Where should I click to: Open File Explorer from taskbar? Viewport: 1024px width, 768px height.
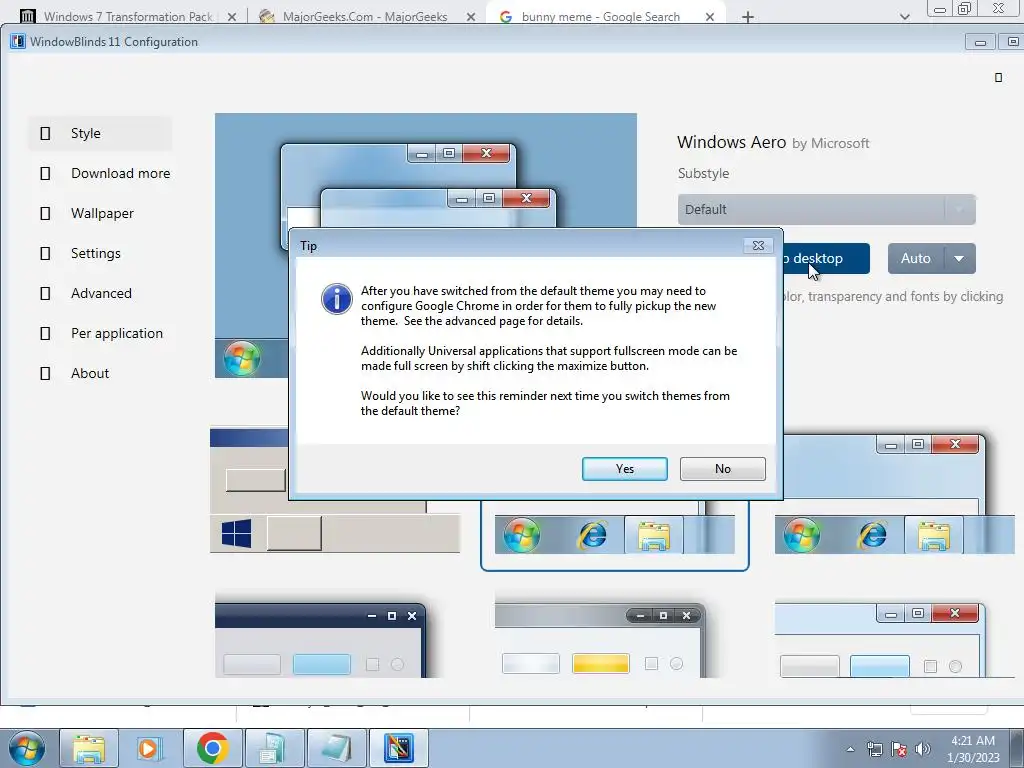click(x=89, y=748)
